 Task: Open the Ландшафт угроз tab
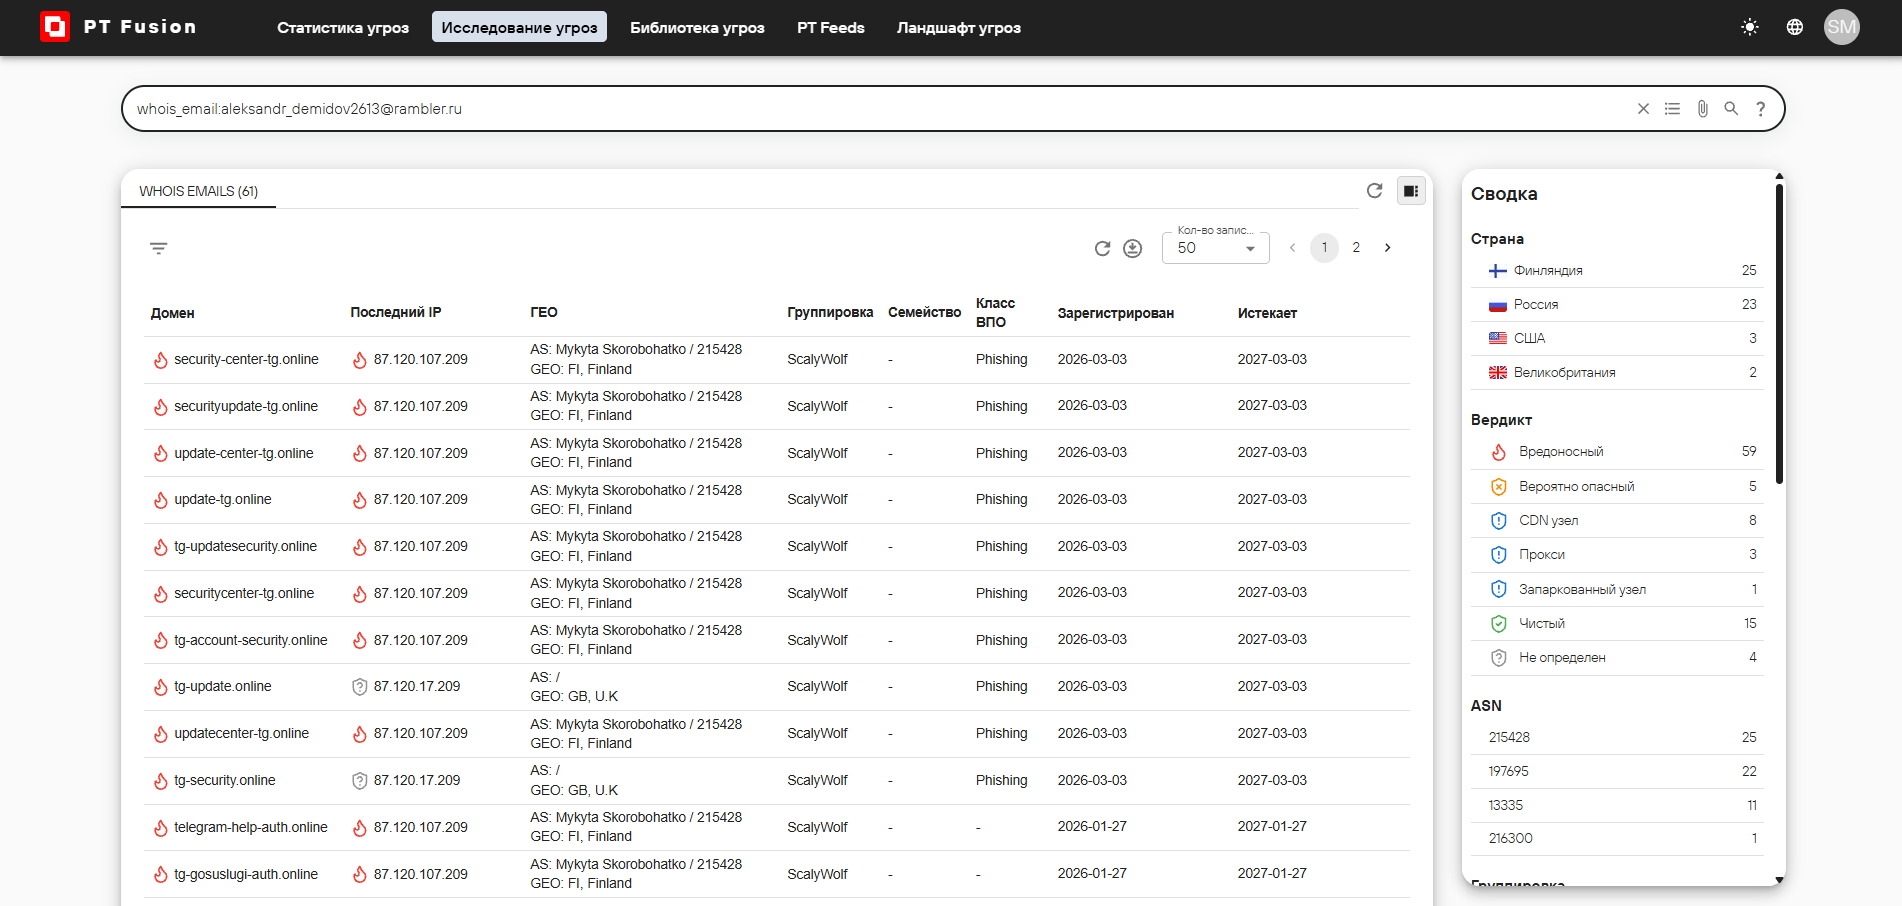click(958, 27)
